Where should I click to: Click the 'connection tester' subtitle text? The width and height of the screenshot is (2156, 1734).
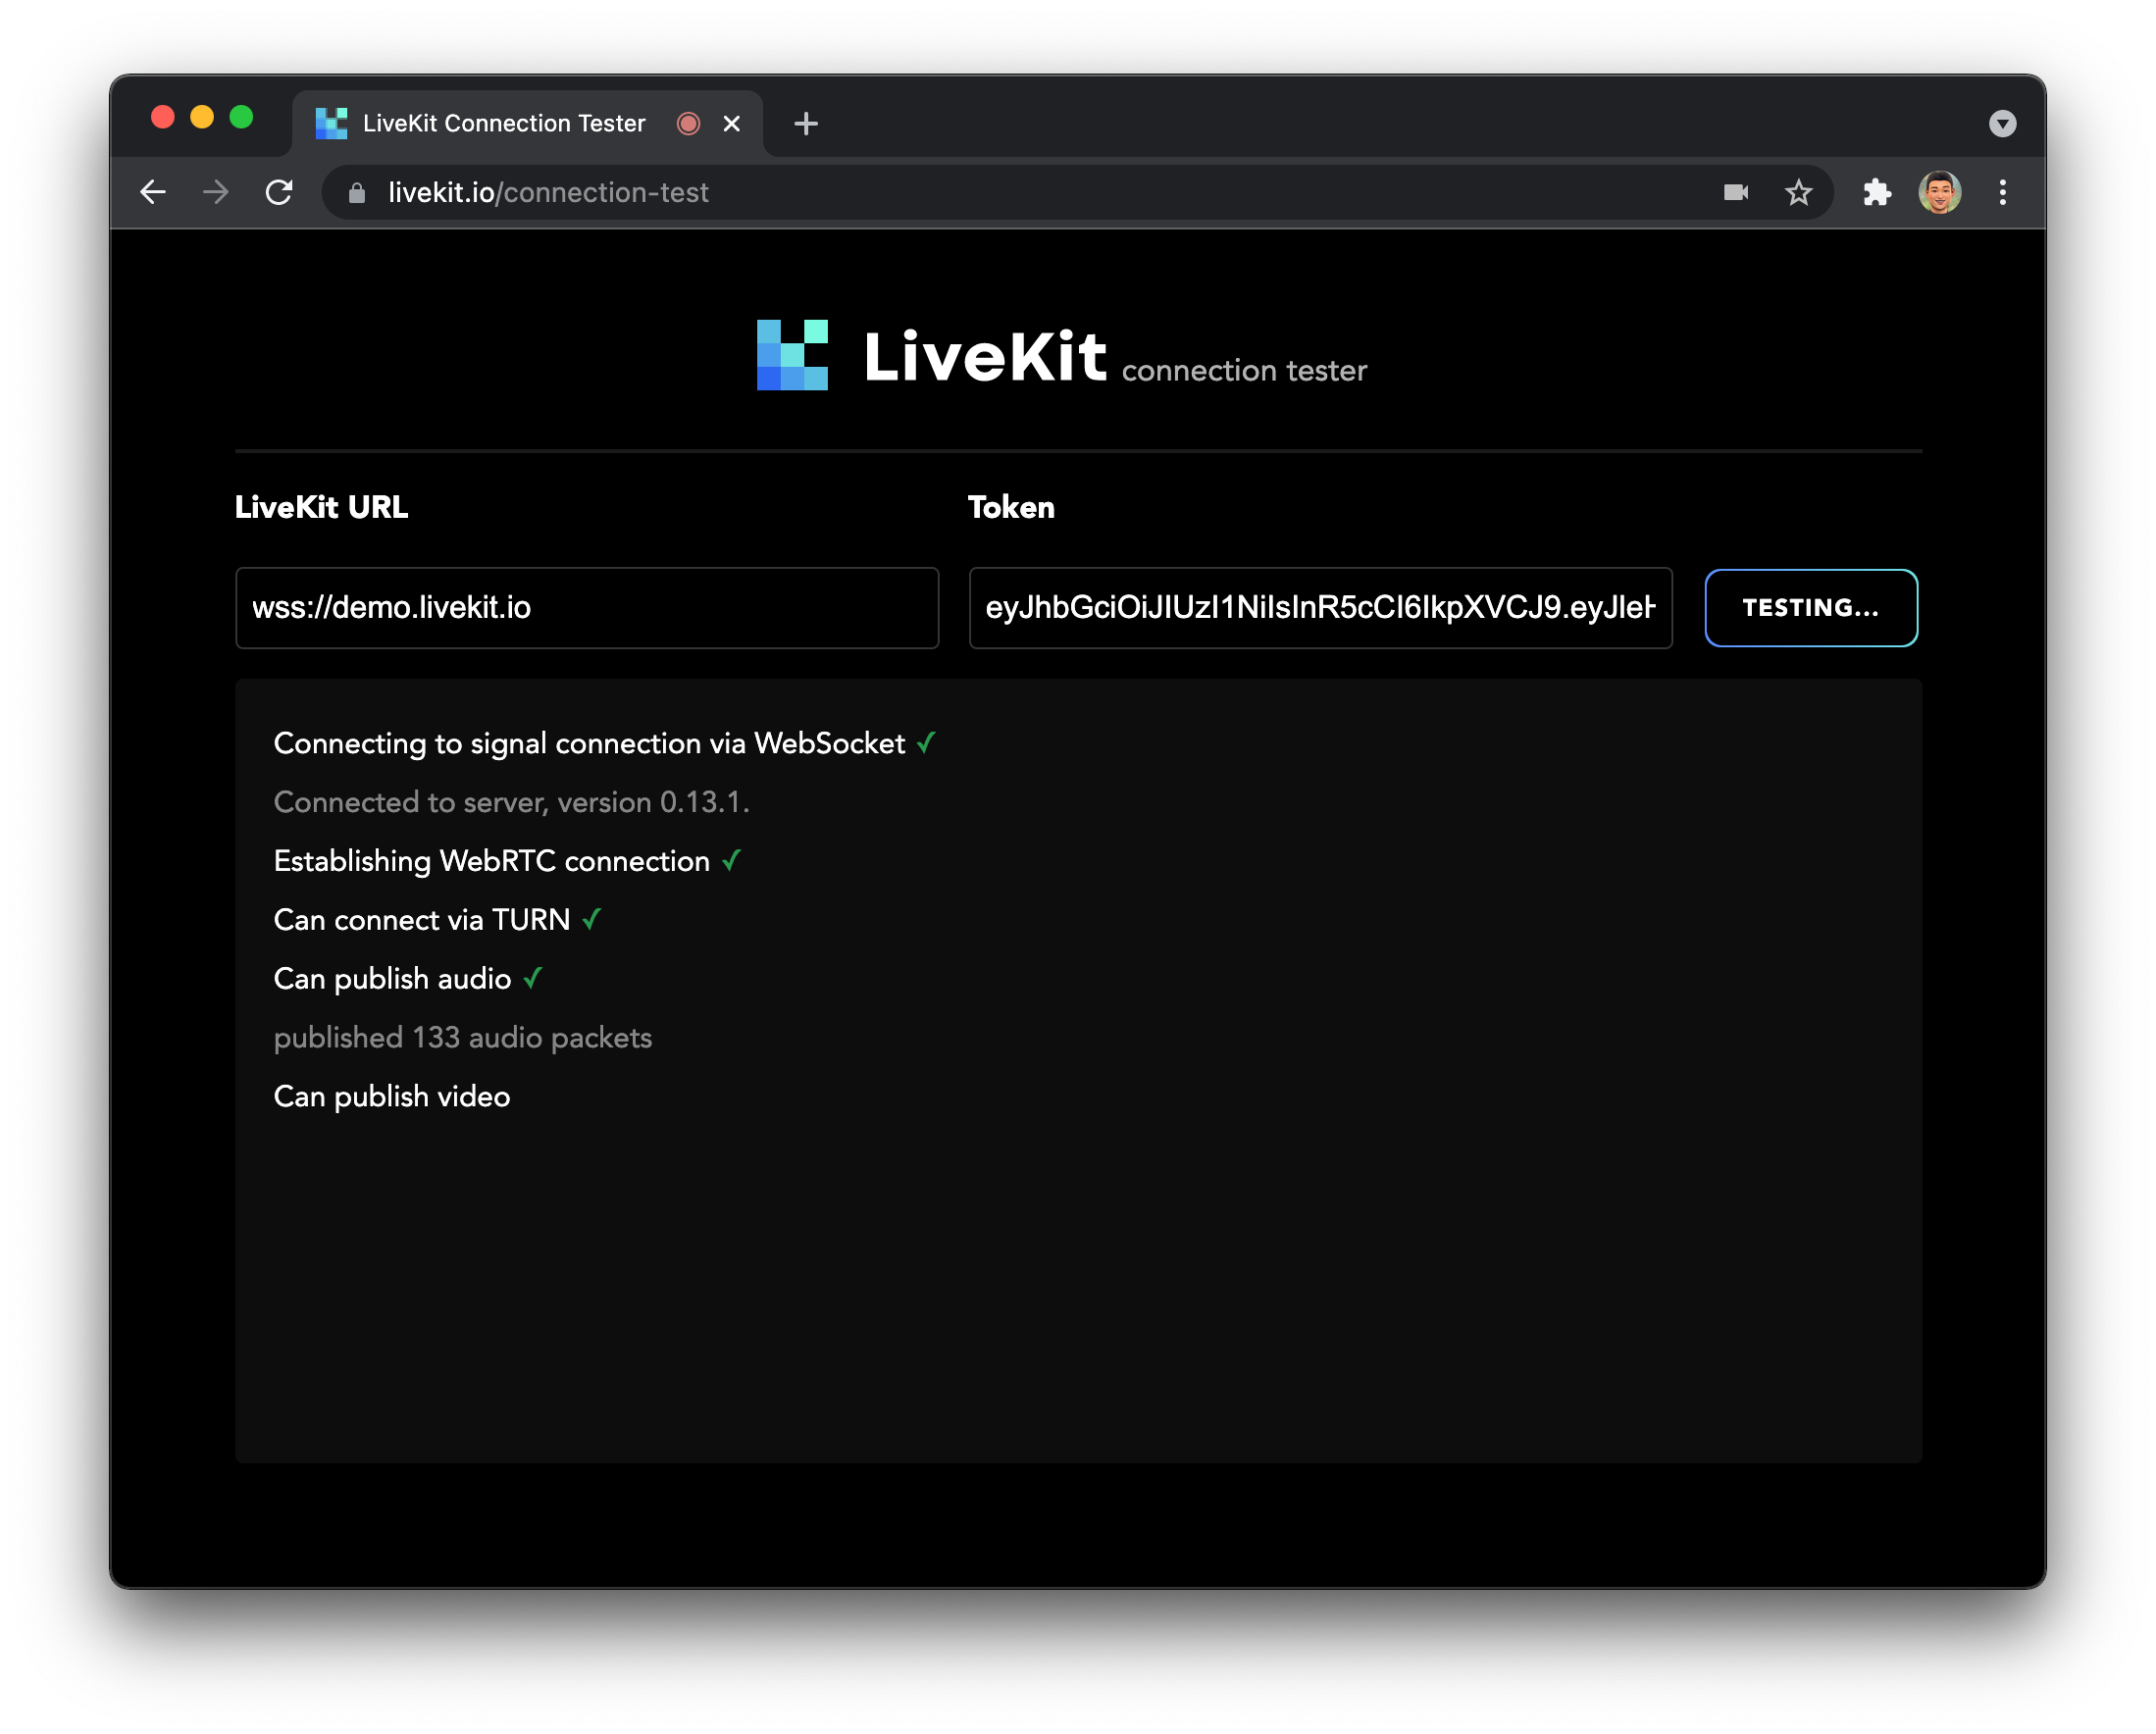(1244, 371)
